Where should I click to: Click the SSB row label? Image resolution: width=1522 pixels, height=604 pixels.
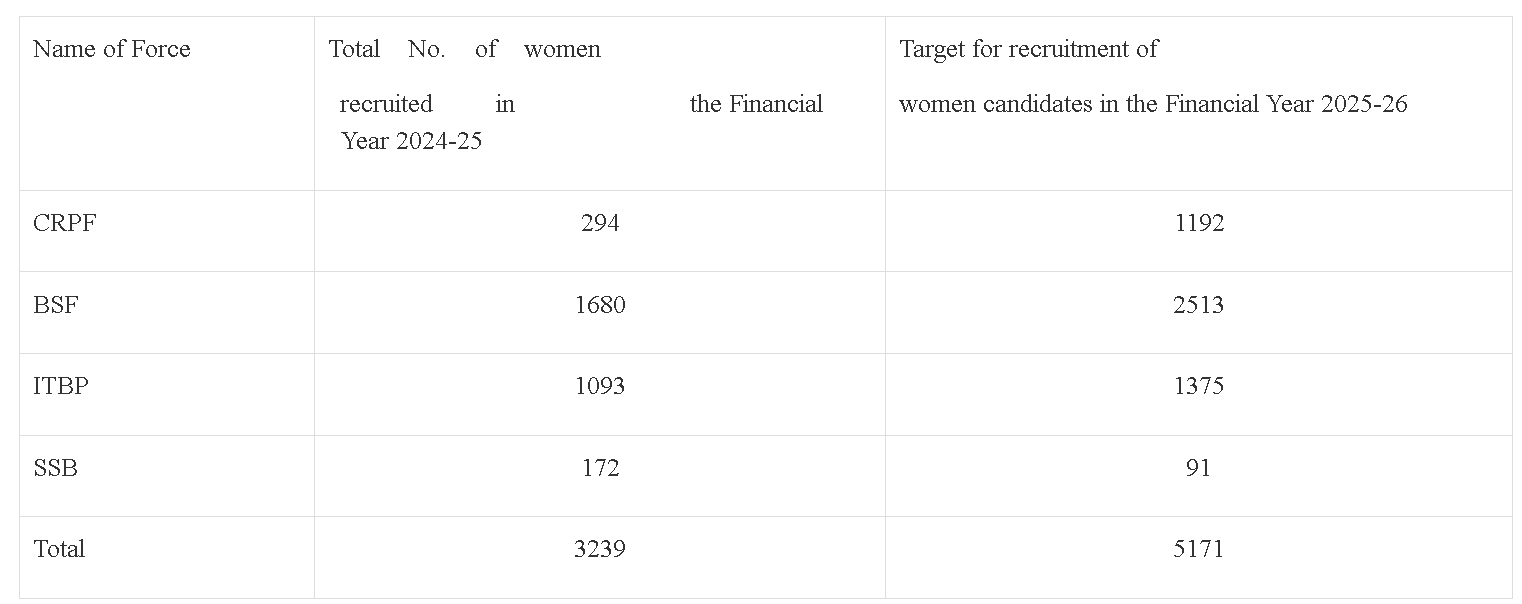[x=56, y=468]
